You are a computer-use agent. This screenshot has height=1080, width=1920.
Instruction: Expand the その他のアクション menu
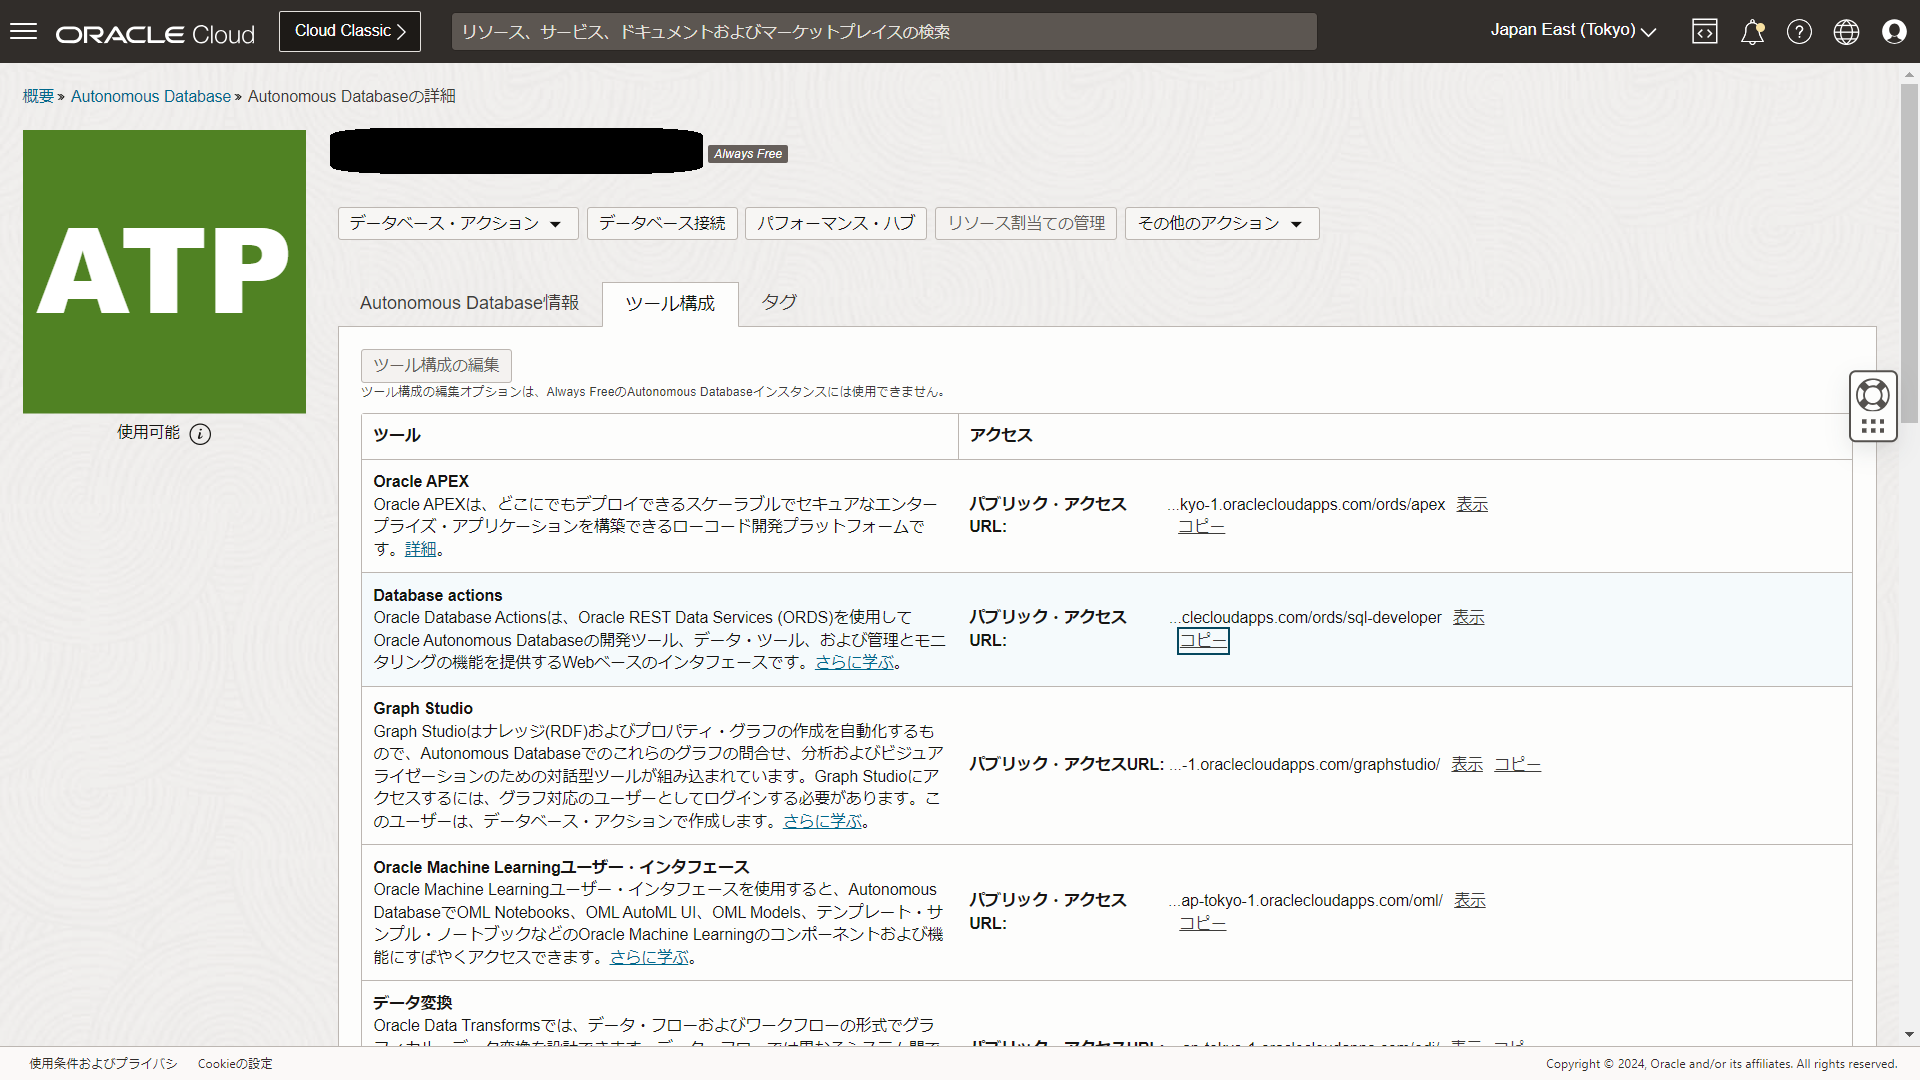(1221, 223)
